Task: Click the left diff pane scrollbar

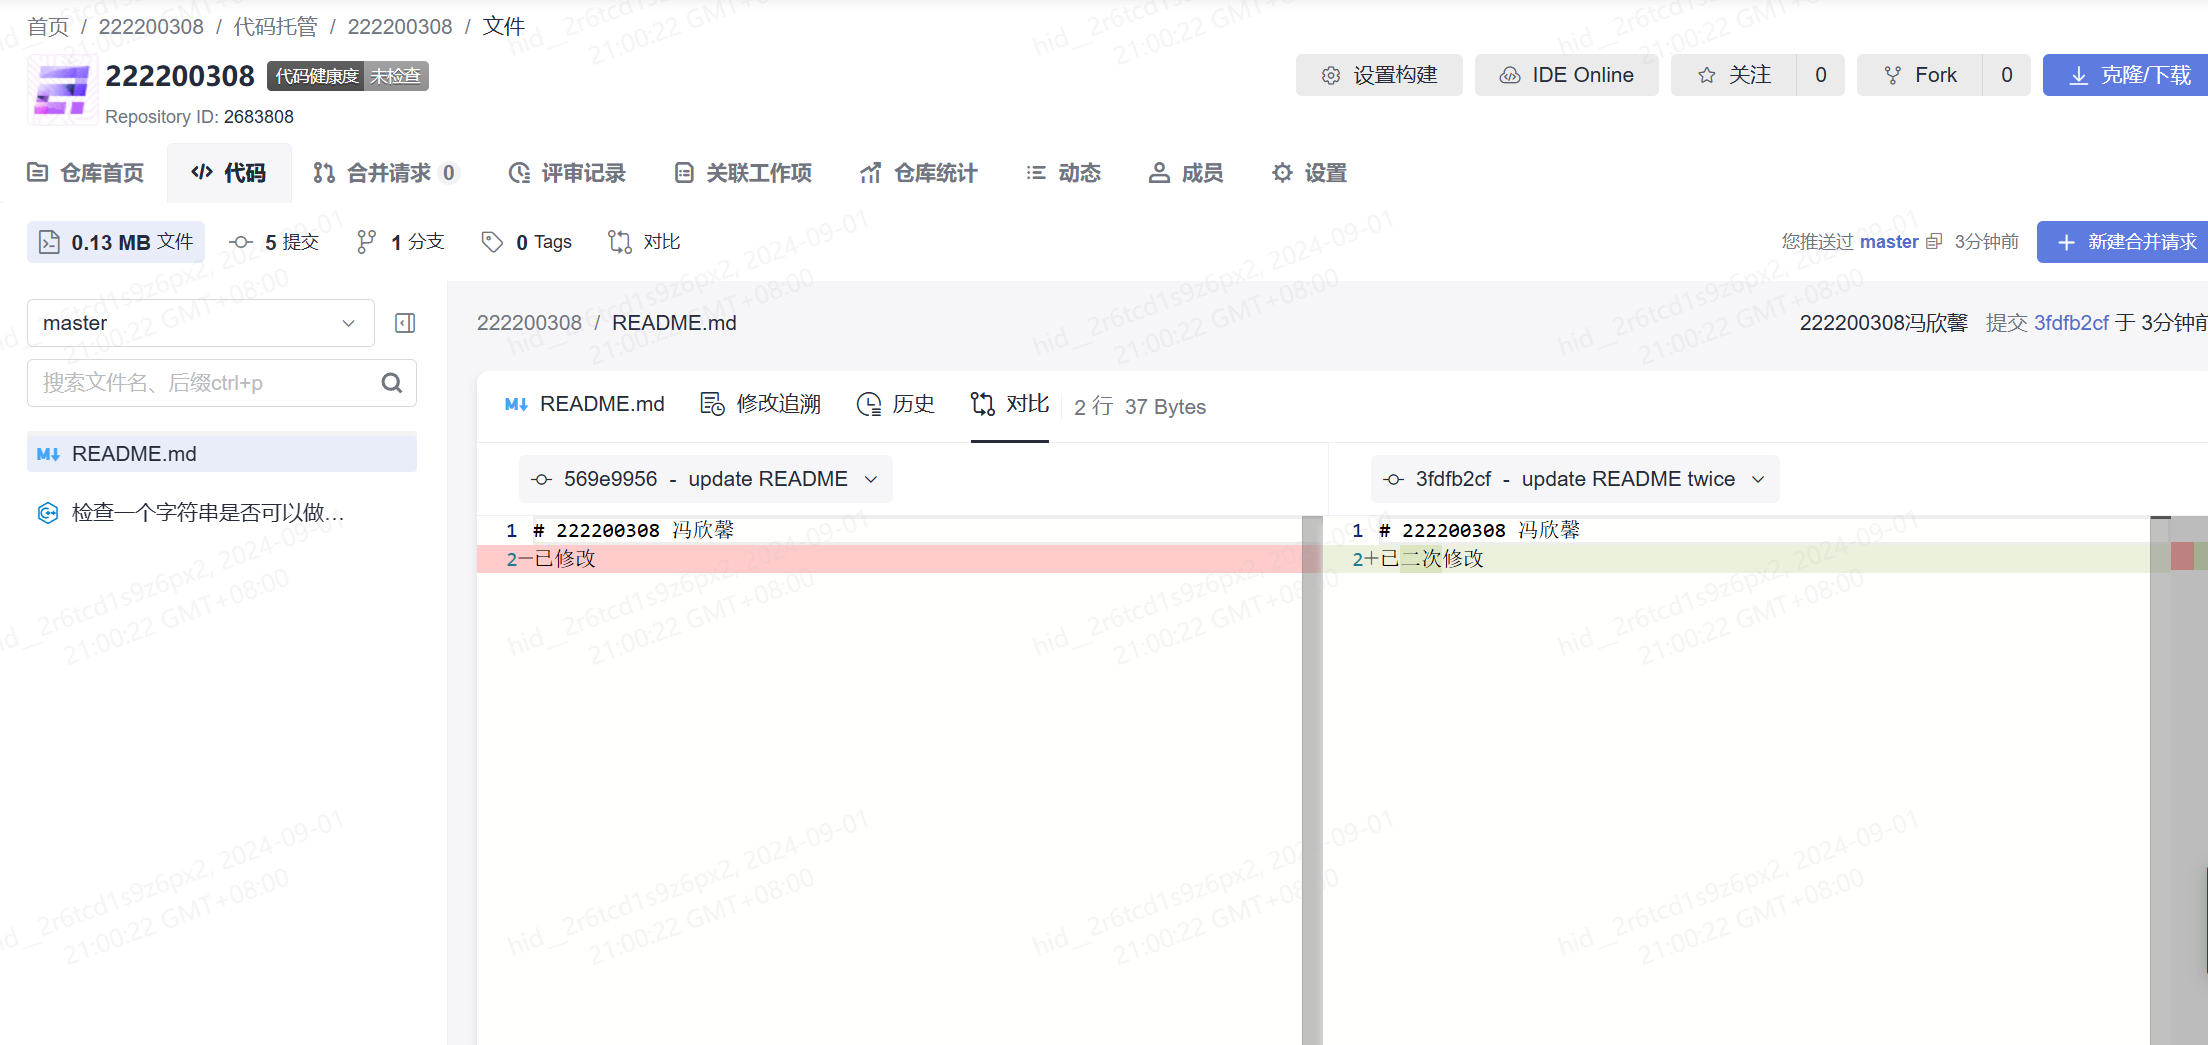Action: coord(1312,780)
